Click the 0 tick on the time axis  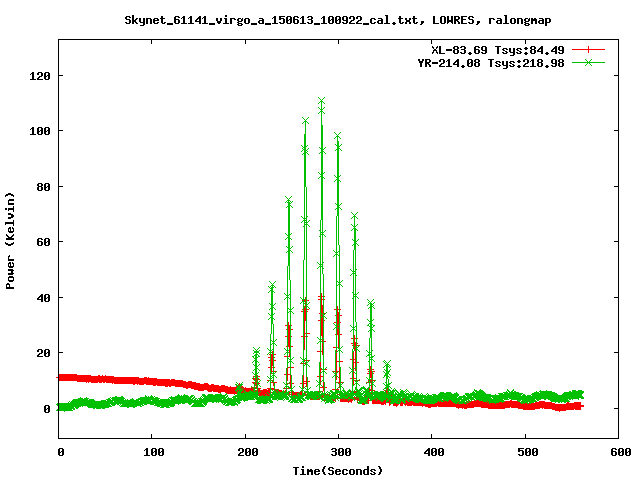click(60, 452)
